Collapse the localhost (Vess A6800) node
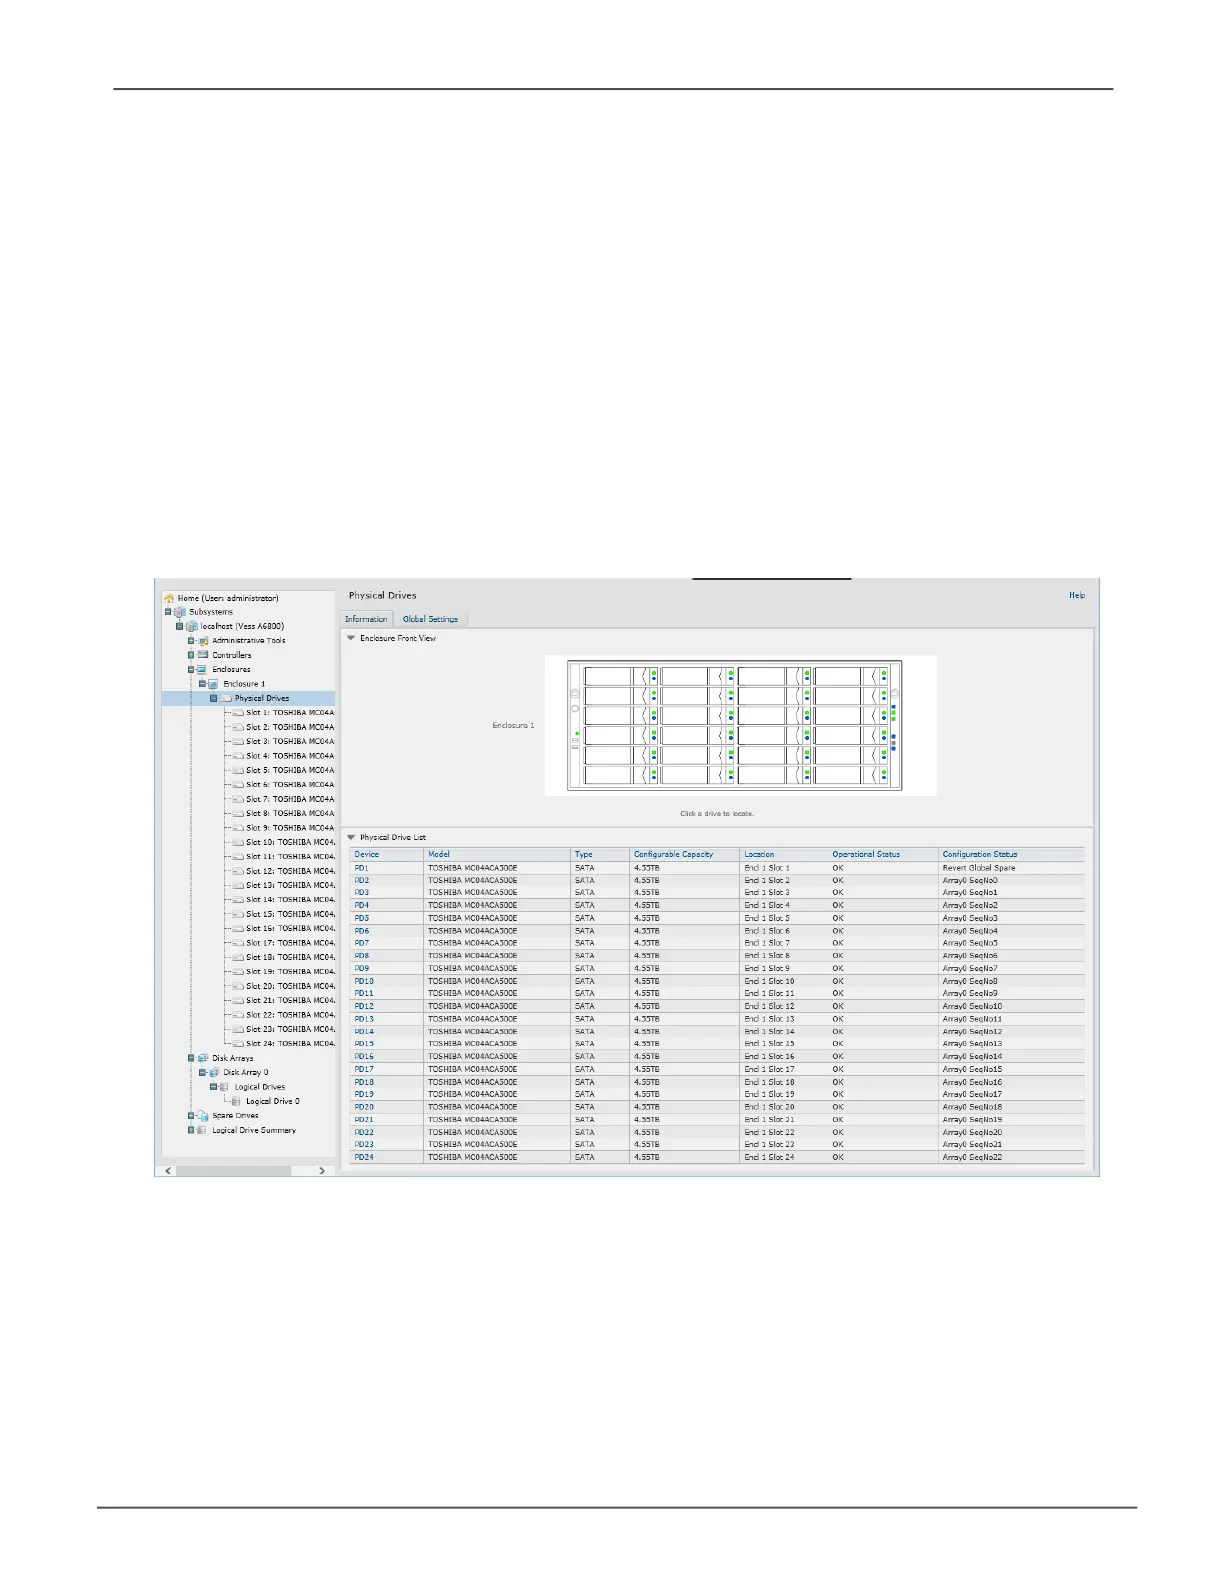The width and height of the screenshot is (1224, 1584). [180, 626]
